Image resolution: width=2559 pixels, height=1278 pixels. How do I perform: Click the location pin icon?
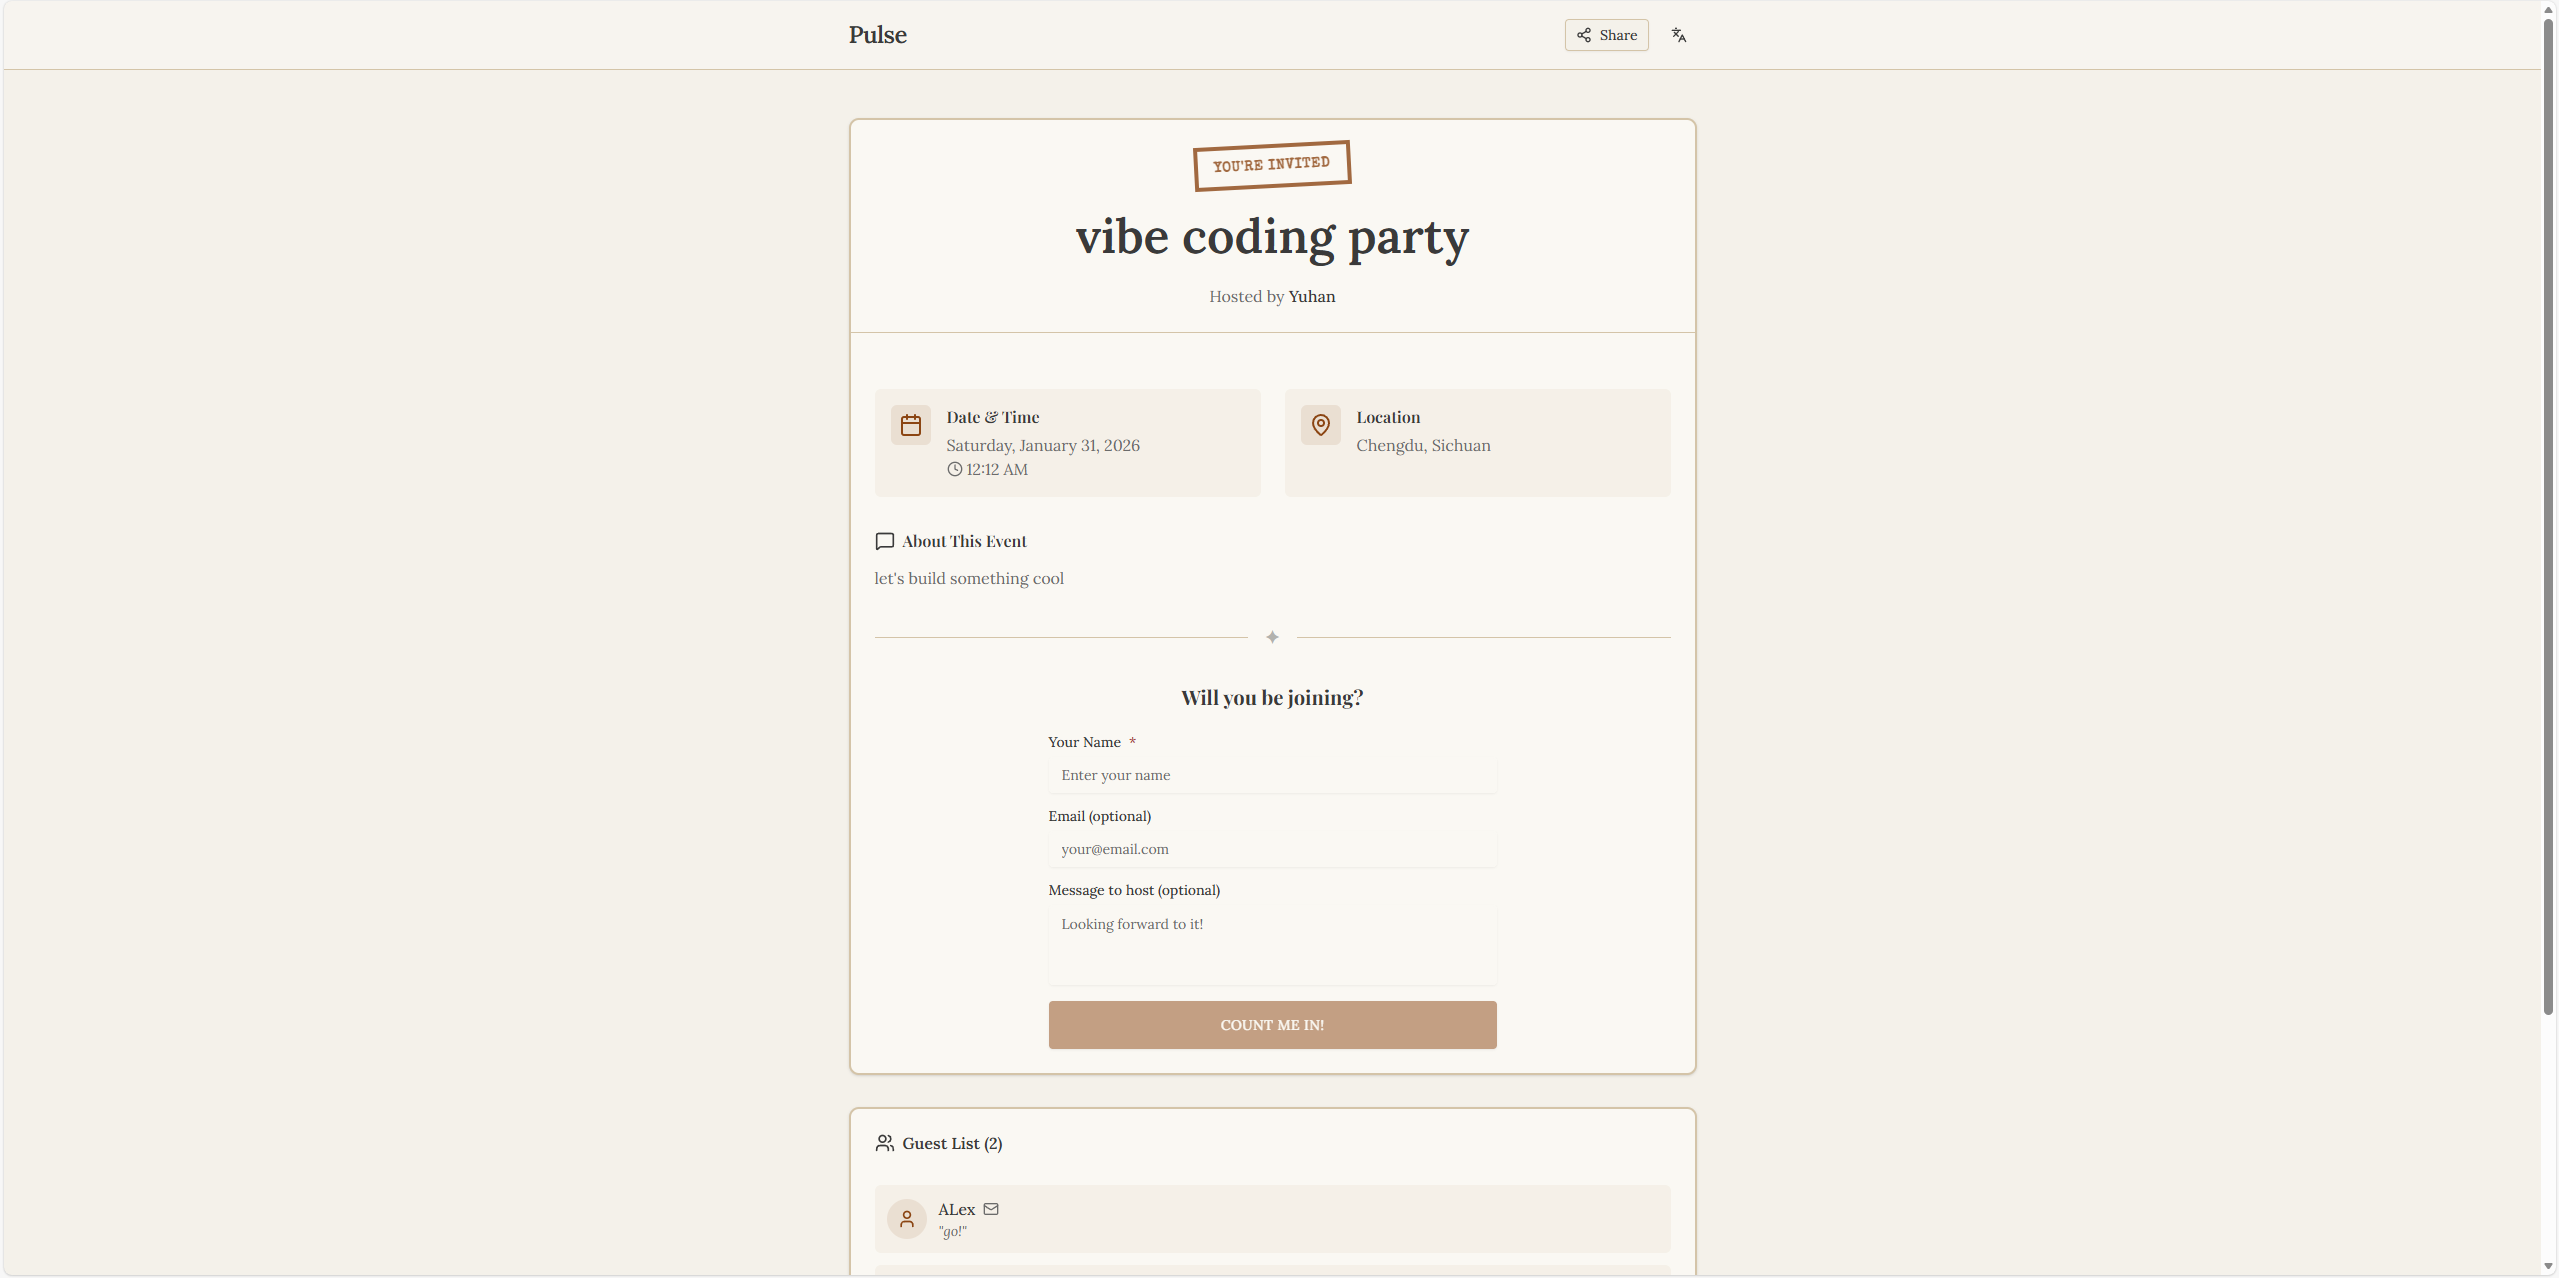click(1320, 425)
